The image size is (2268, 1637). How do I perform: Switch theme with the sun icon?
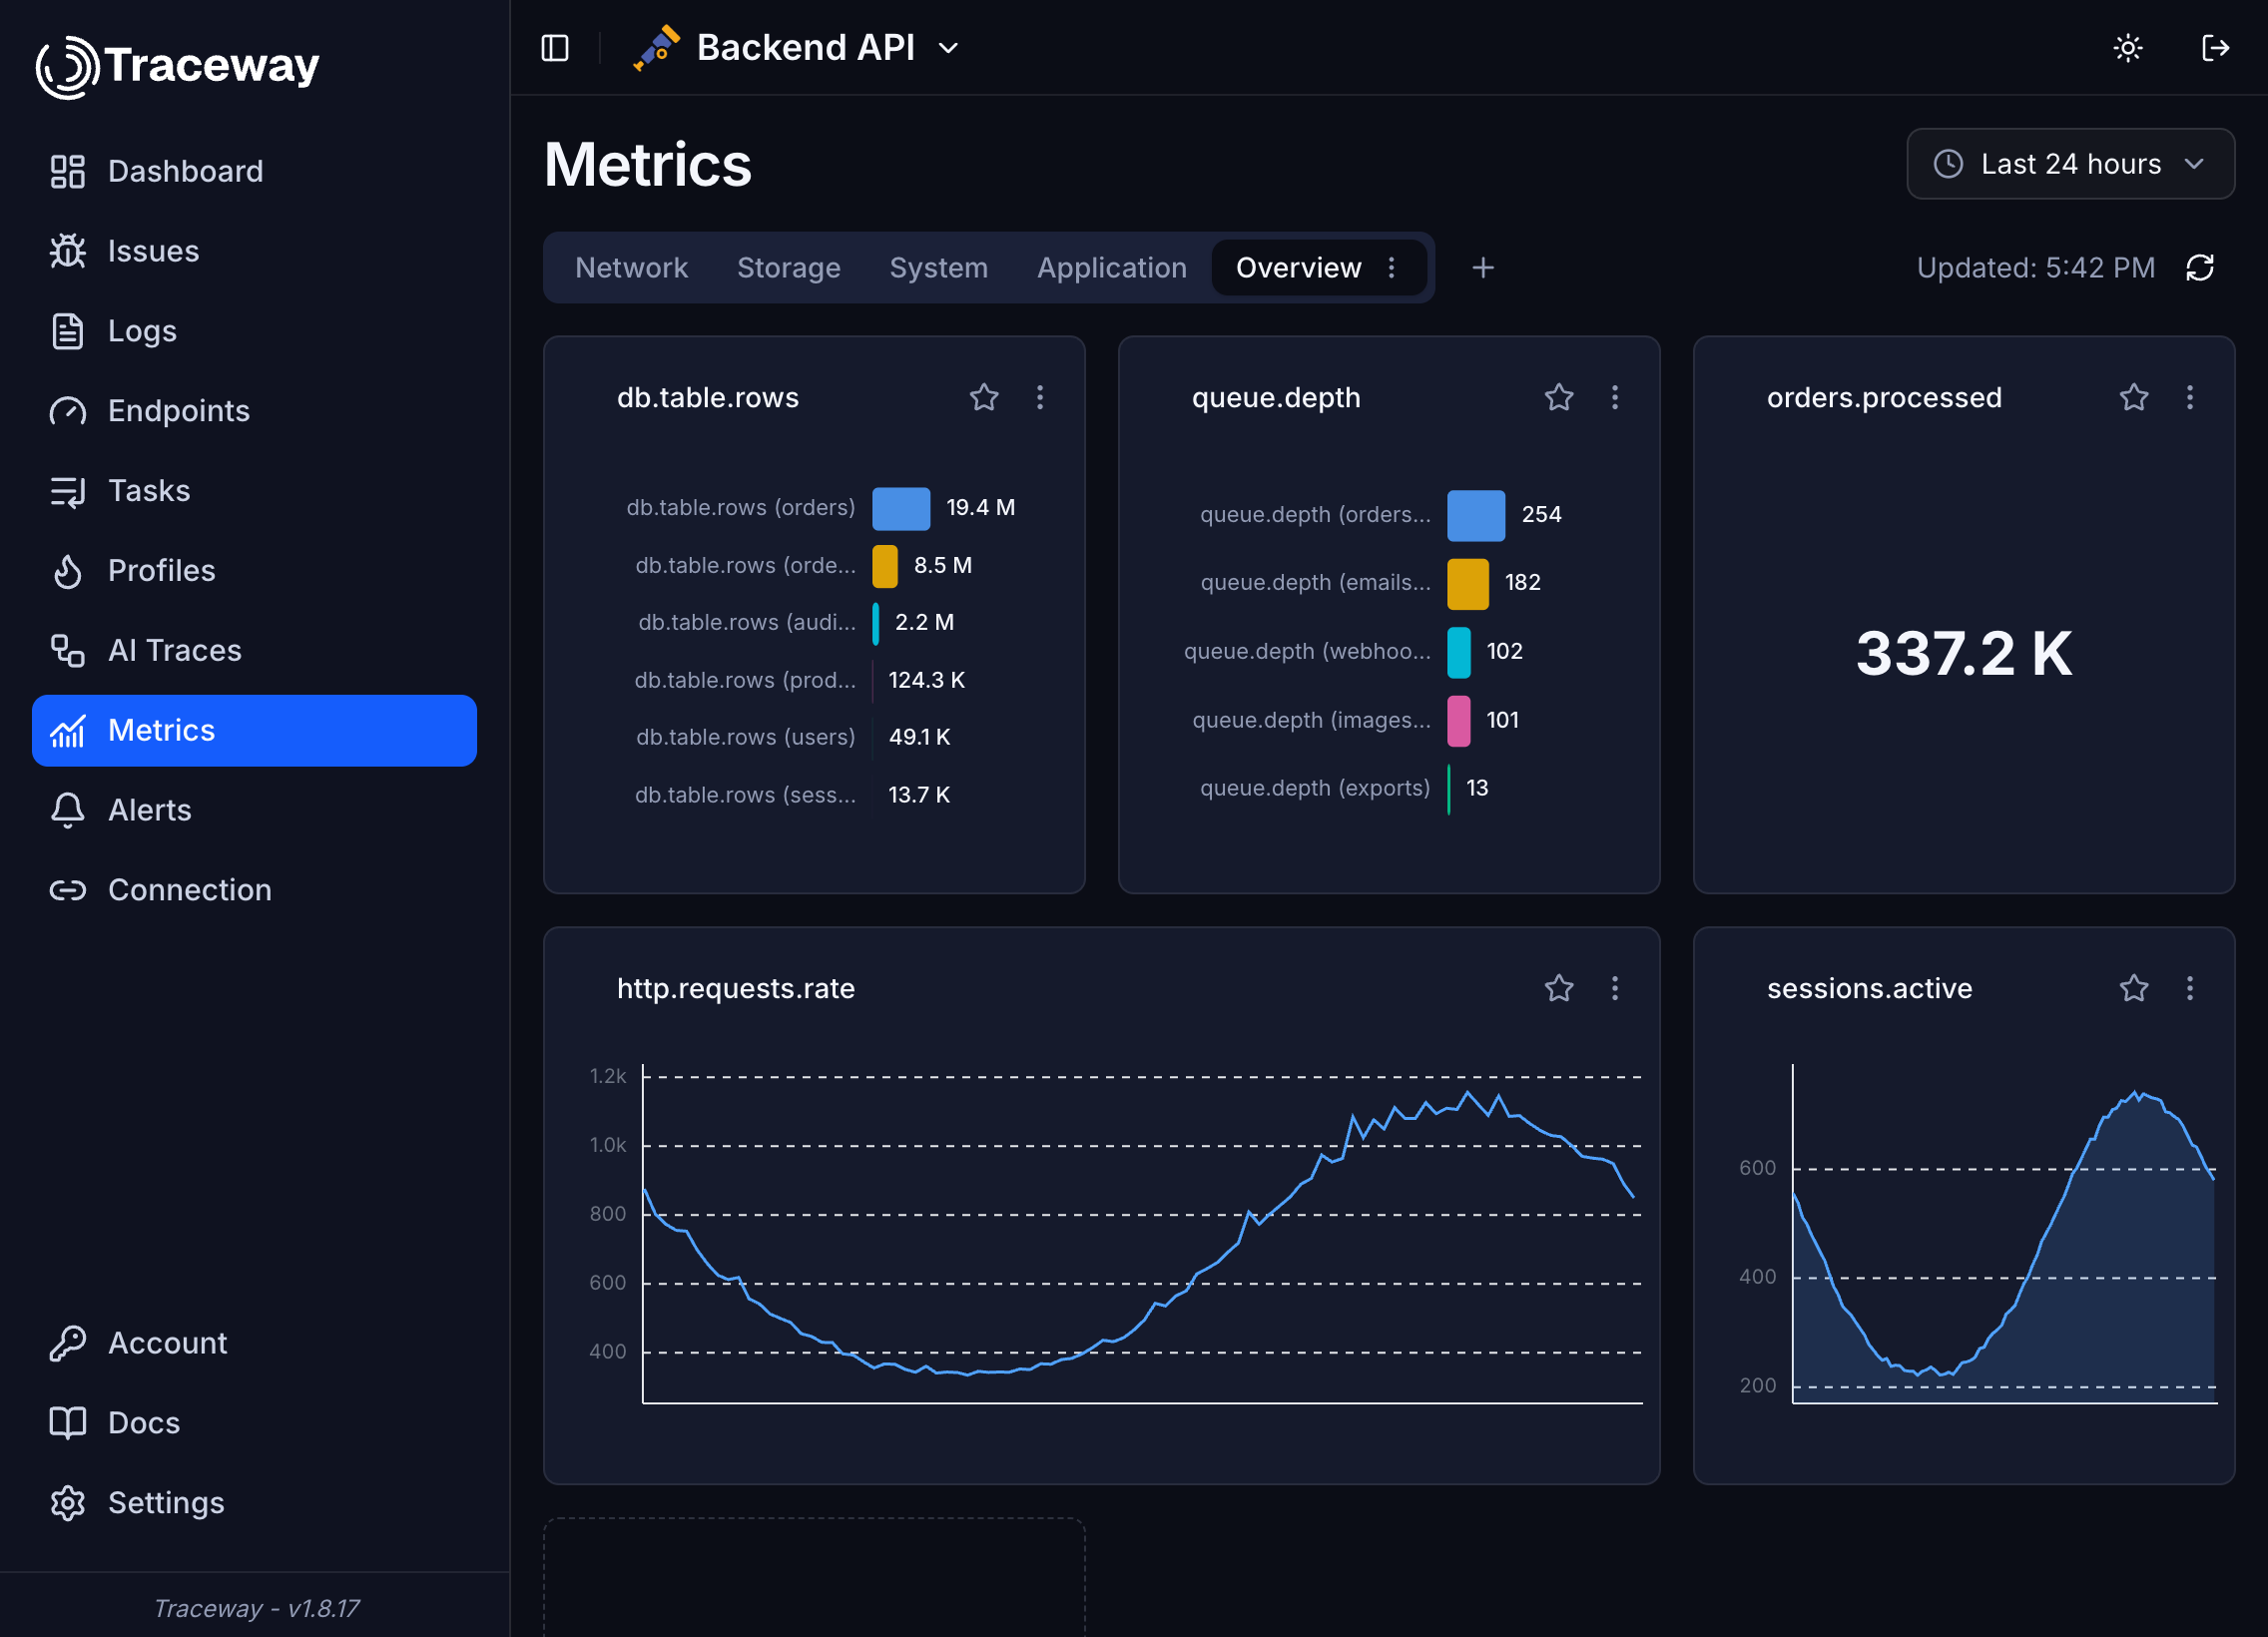point(2128,48)
